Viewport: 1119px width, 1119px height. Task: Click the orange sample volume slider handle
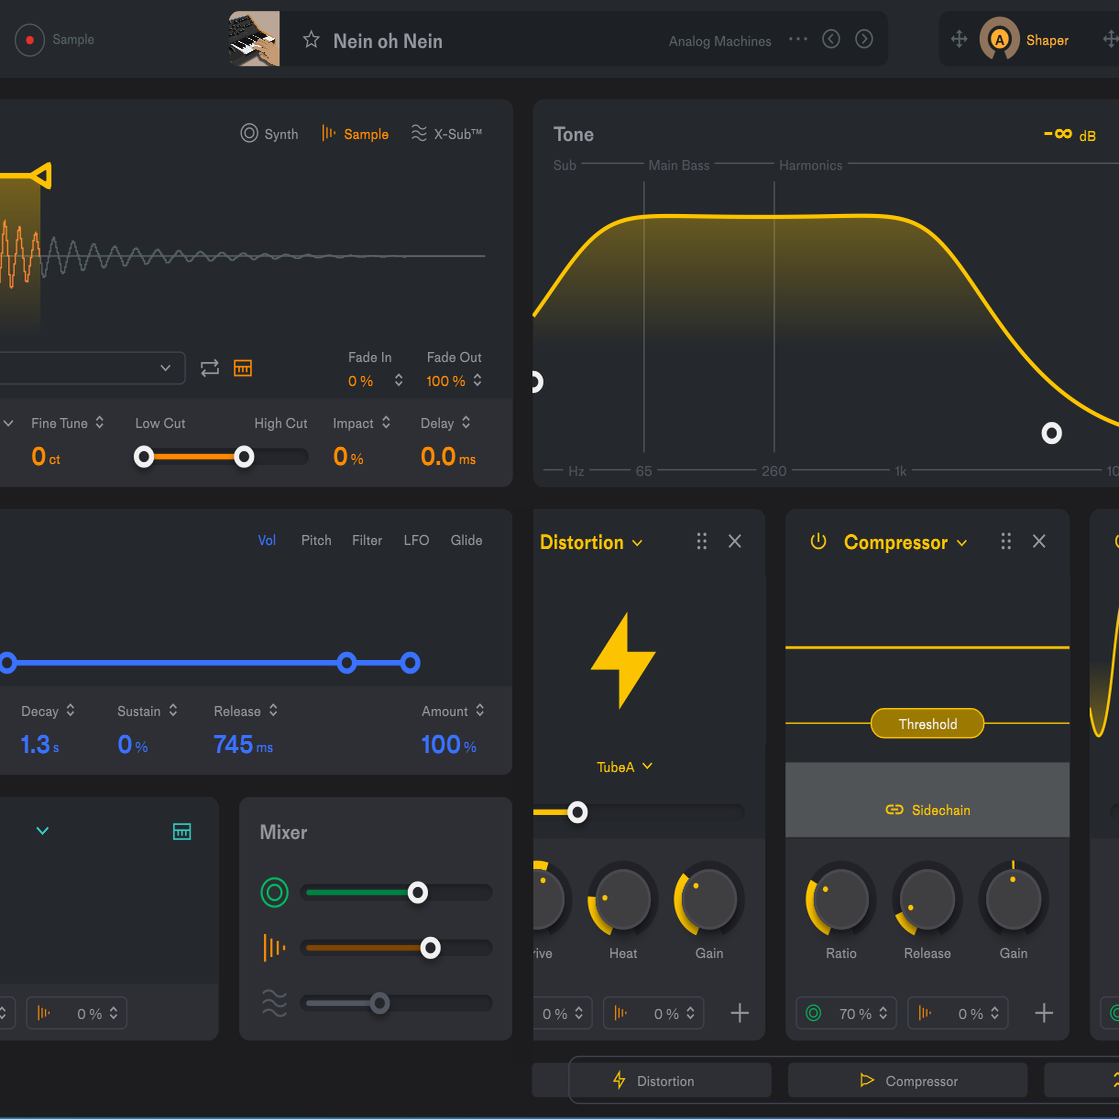430,948
